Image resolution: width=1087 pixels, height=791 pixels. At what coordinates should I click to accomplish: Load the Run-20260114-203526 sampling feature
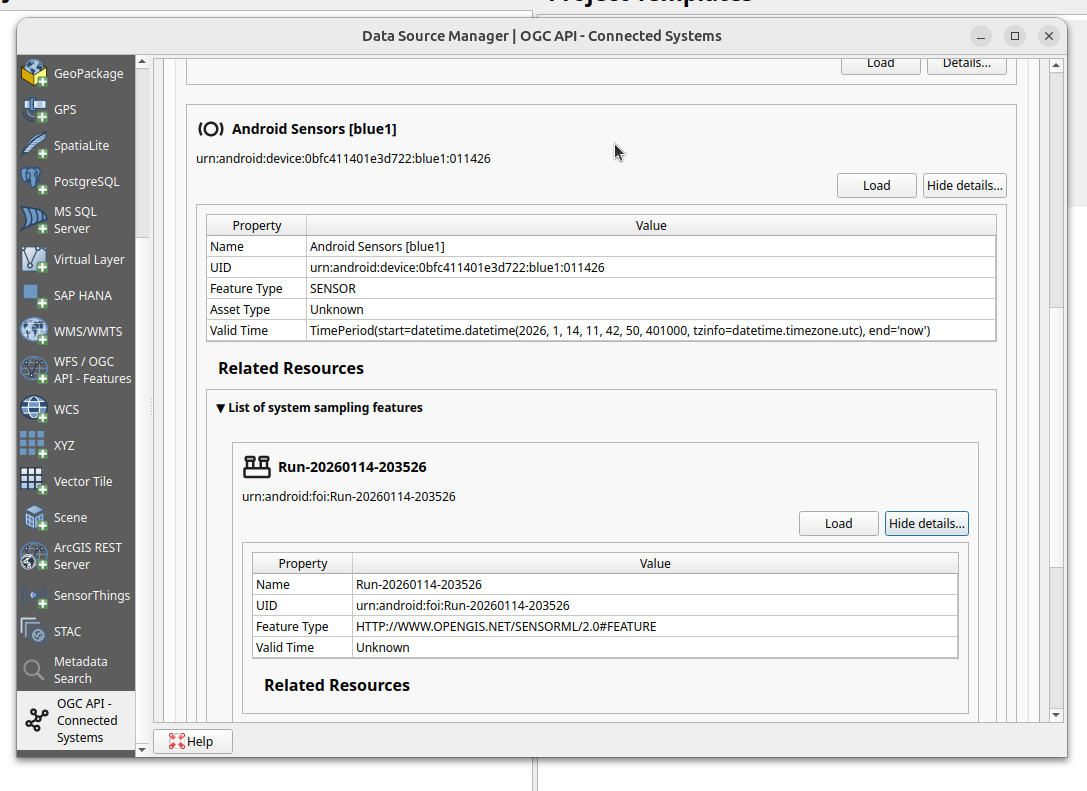[x=838, y=524]
